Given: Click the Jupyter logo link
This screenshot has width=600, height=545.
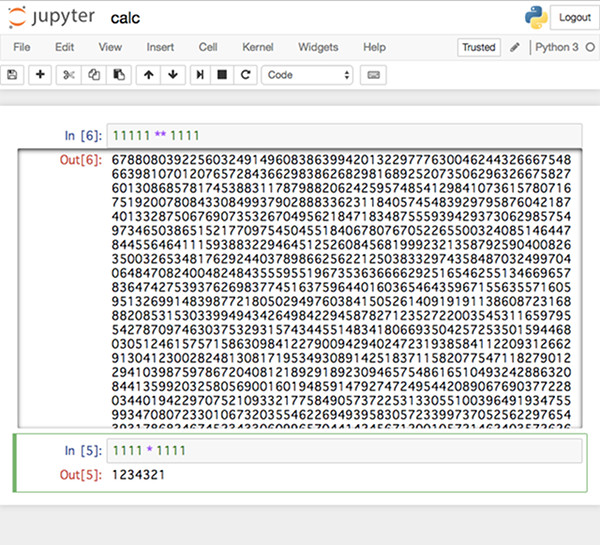Looking at the screenshot, I should (x=52, y=18).
